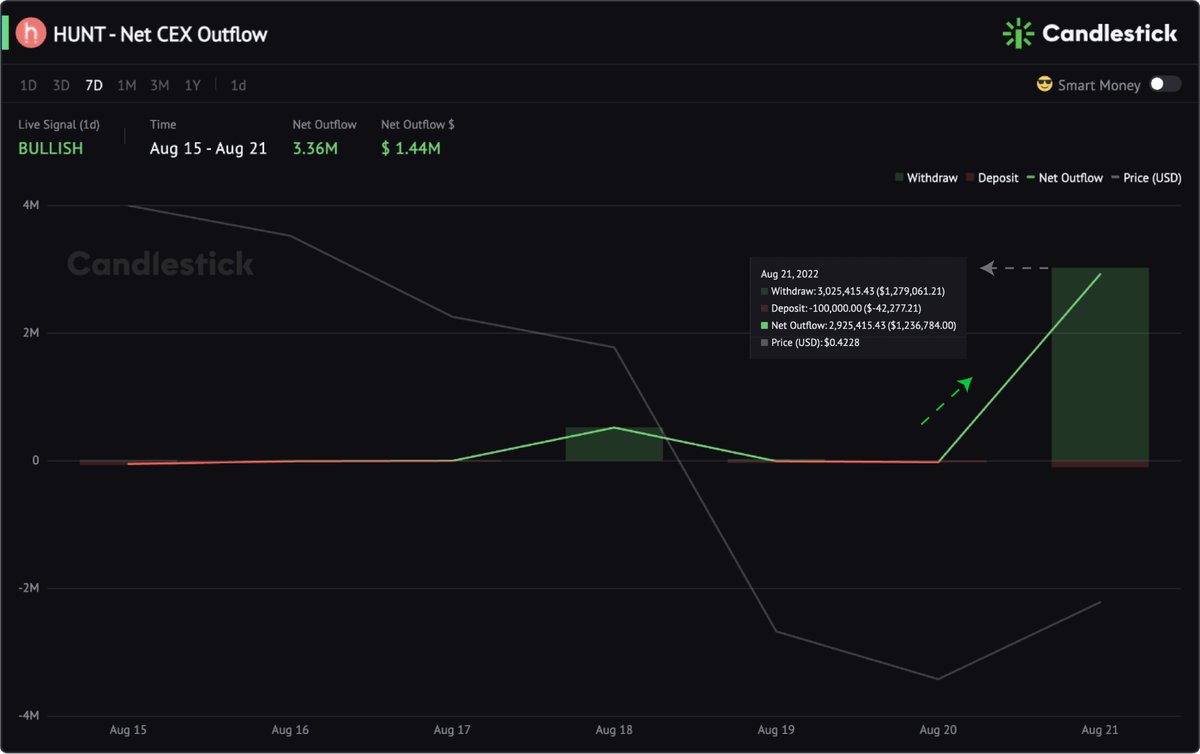This screenshot has height=754, width=1200.
Task: Click the tooltip date Aug 21, 2022
Action: 790,273
